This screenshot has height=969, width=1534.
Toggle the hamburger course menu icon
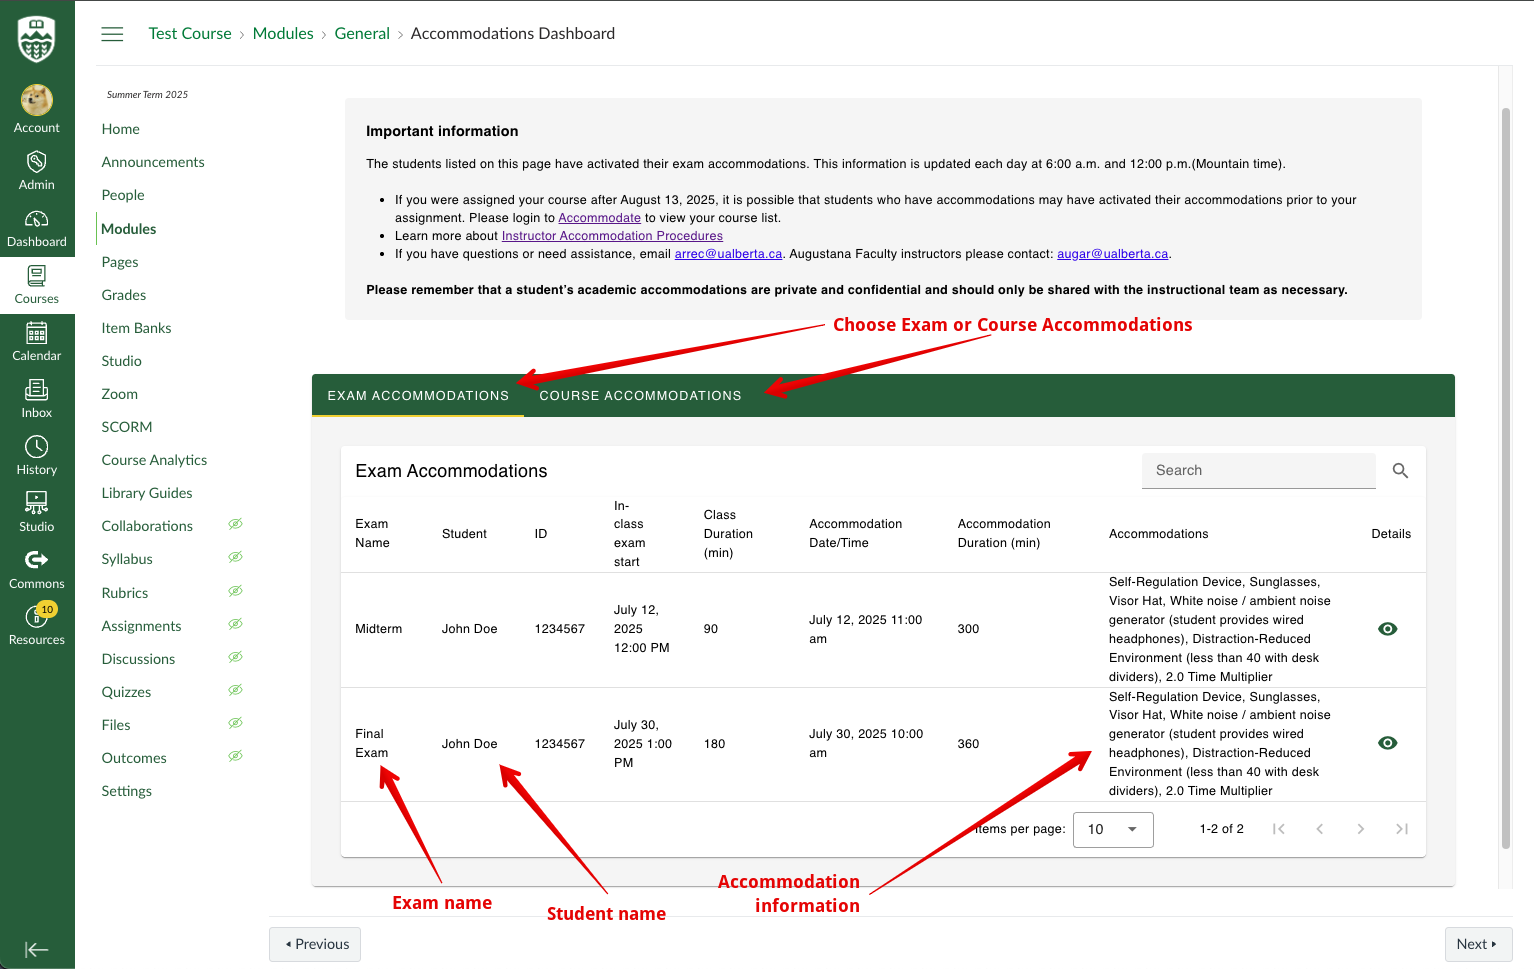(x=113, y=34)
